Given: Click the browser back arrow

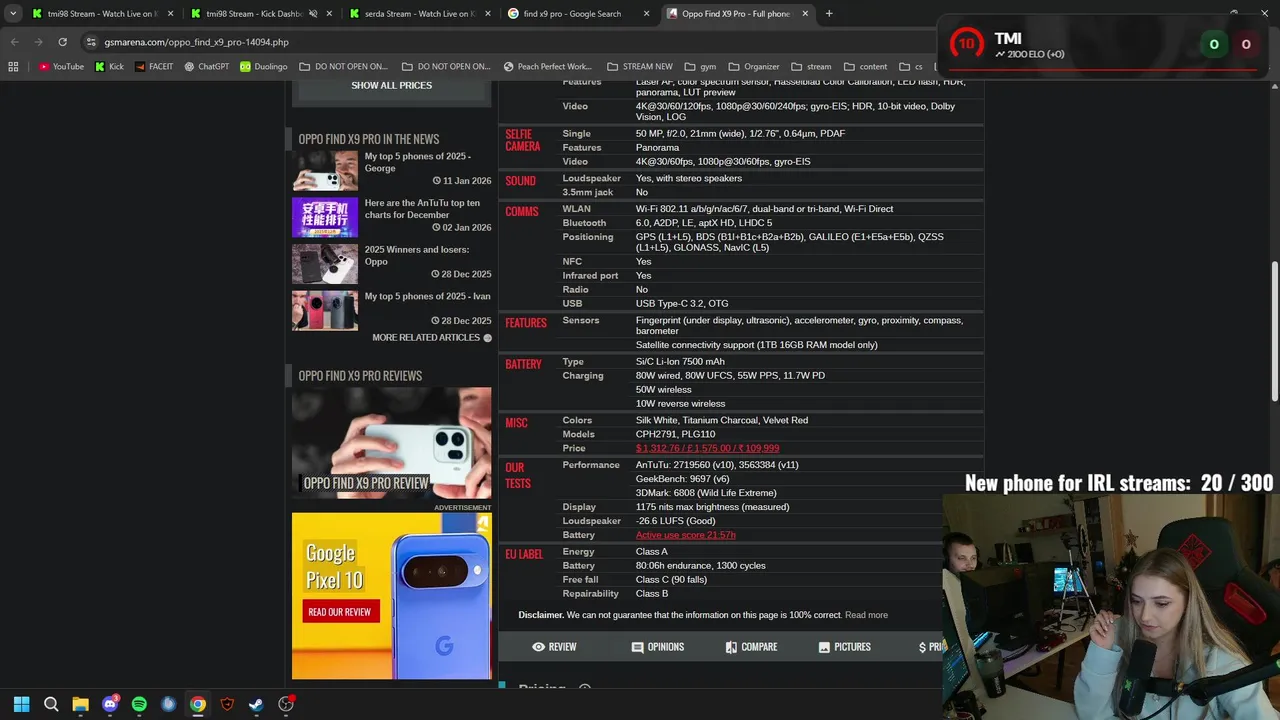Looking at the screenshot, I should click(x=14, y=42).
